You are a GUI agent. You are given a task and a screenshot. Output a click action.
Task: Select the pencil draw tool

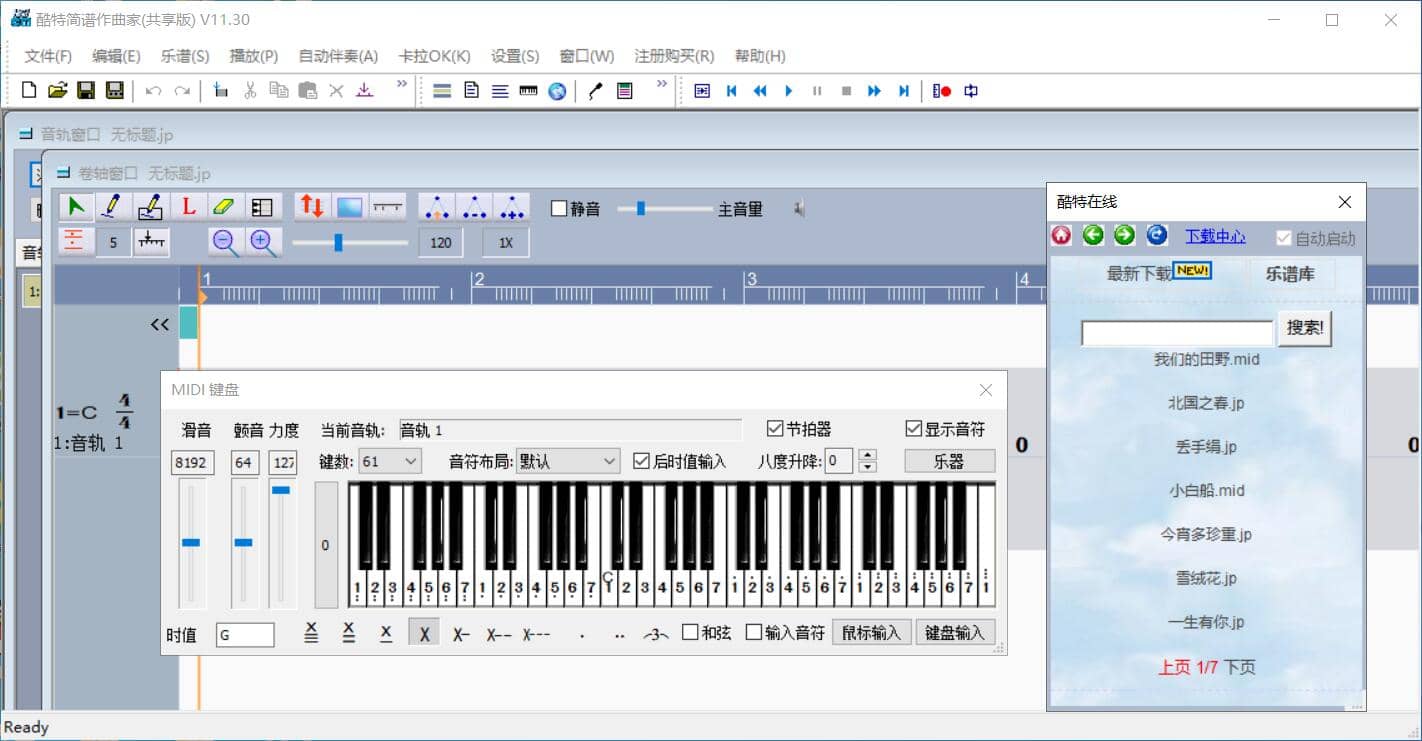[112, 207]
